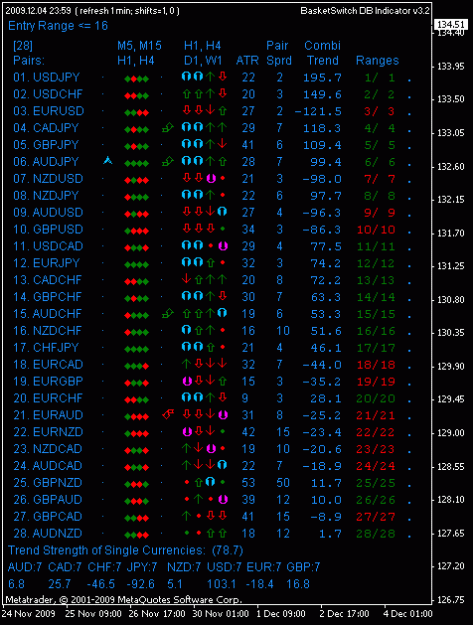Click the '2009.12.04 23:59' timestamp text
This screenshot has width=473, height=625.
(x=38, y=11)
